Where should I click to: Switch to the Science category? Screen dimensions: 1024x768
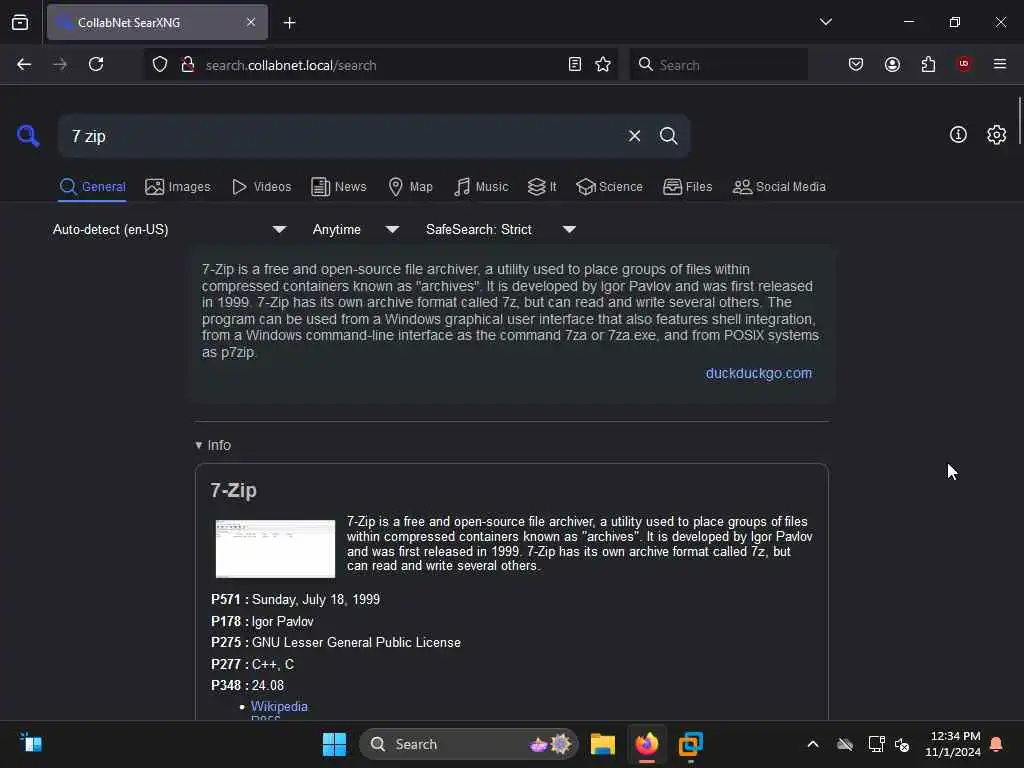[x=609, y=187]
